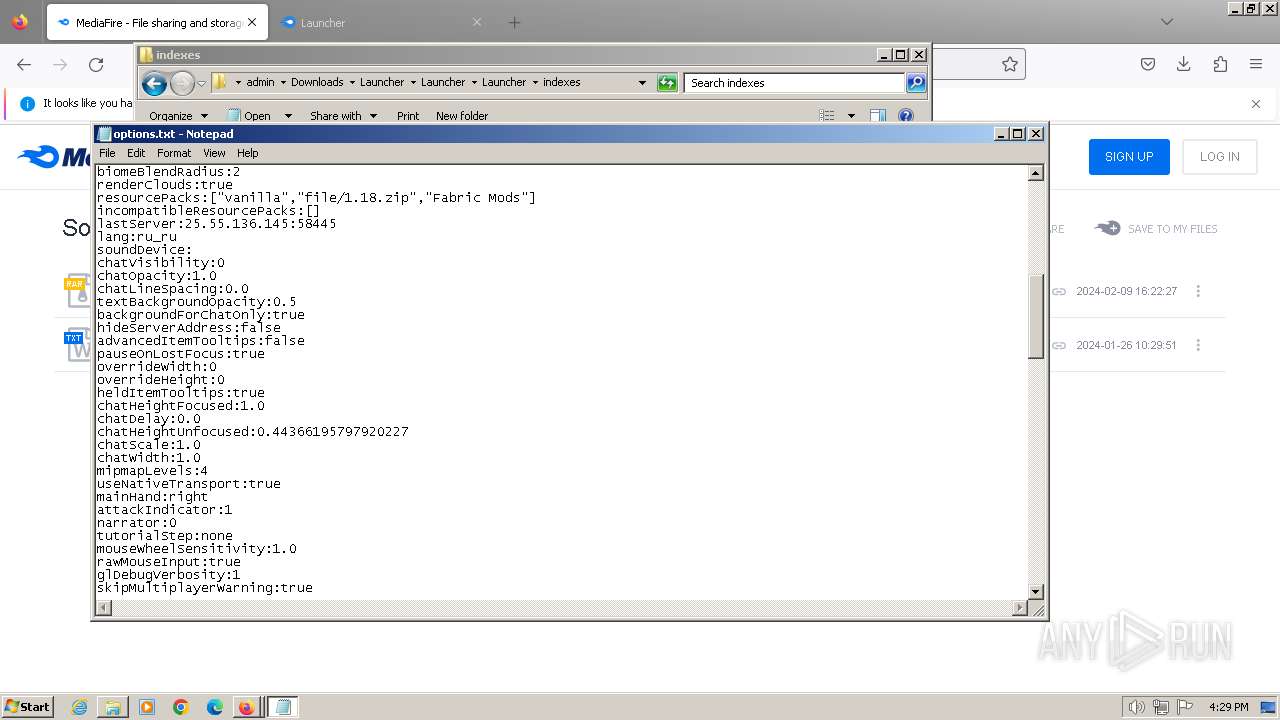Viewport: 1280px width, 720px height.
Task: Open volume control in system tray
Action: click(x=1137, y=707)
